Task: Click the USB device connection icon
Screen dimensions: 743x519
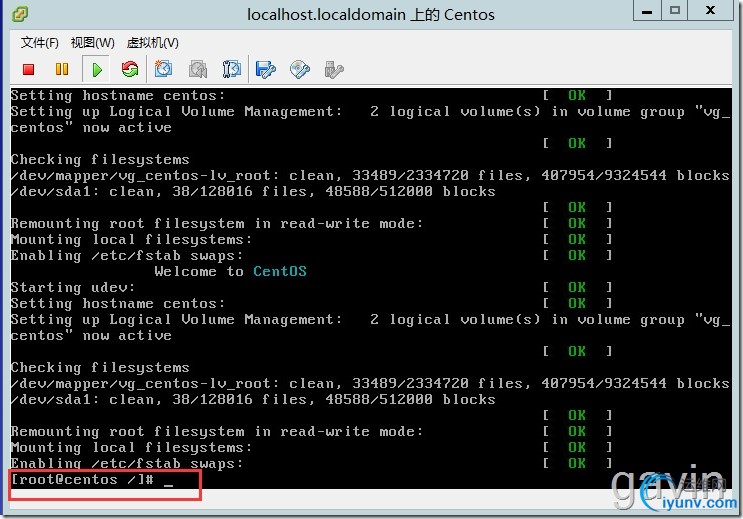Action: [334, 70]
